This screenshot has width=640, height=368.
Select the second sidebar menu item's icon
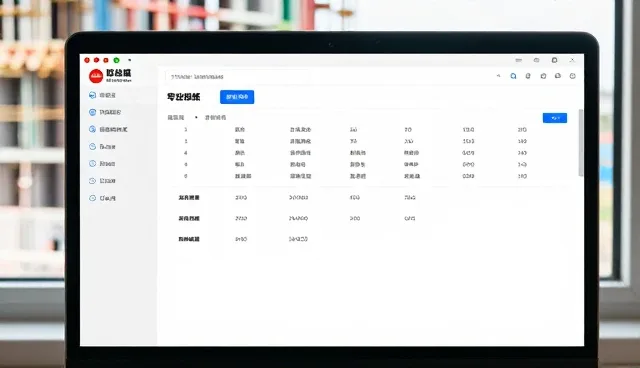tap(92, 112)
